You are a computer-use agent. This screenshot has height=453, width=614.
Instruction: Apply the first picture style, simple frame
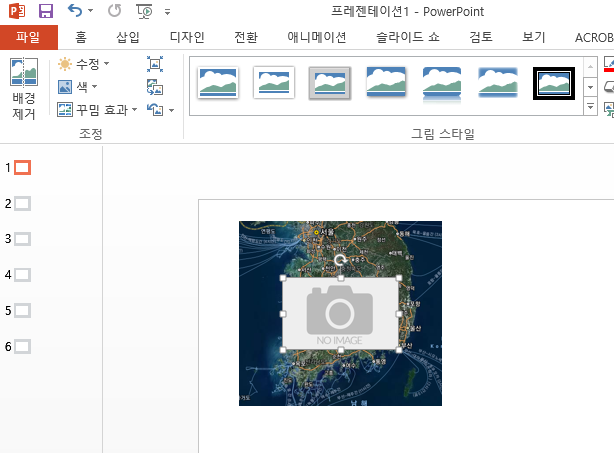(x=218, y=83)
